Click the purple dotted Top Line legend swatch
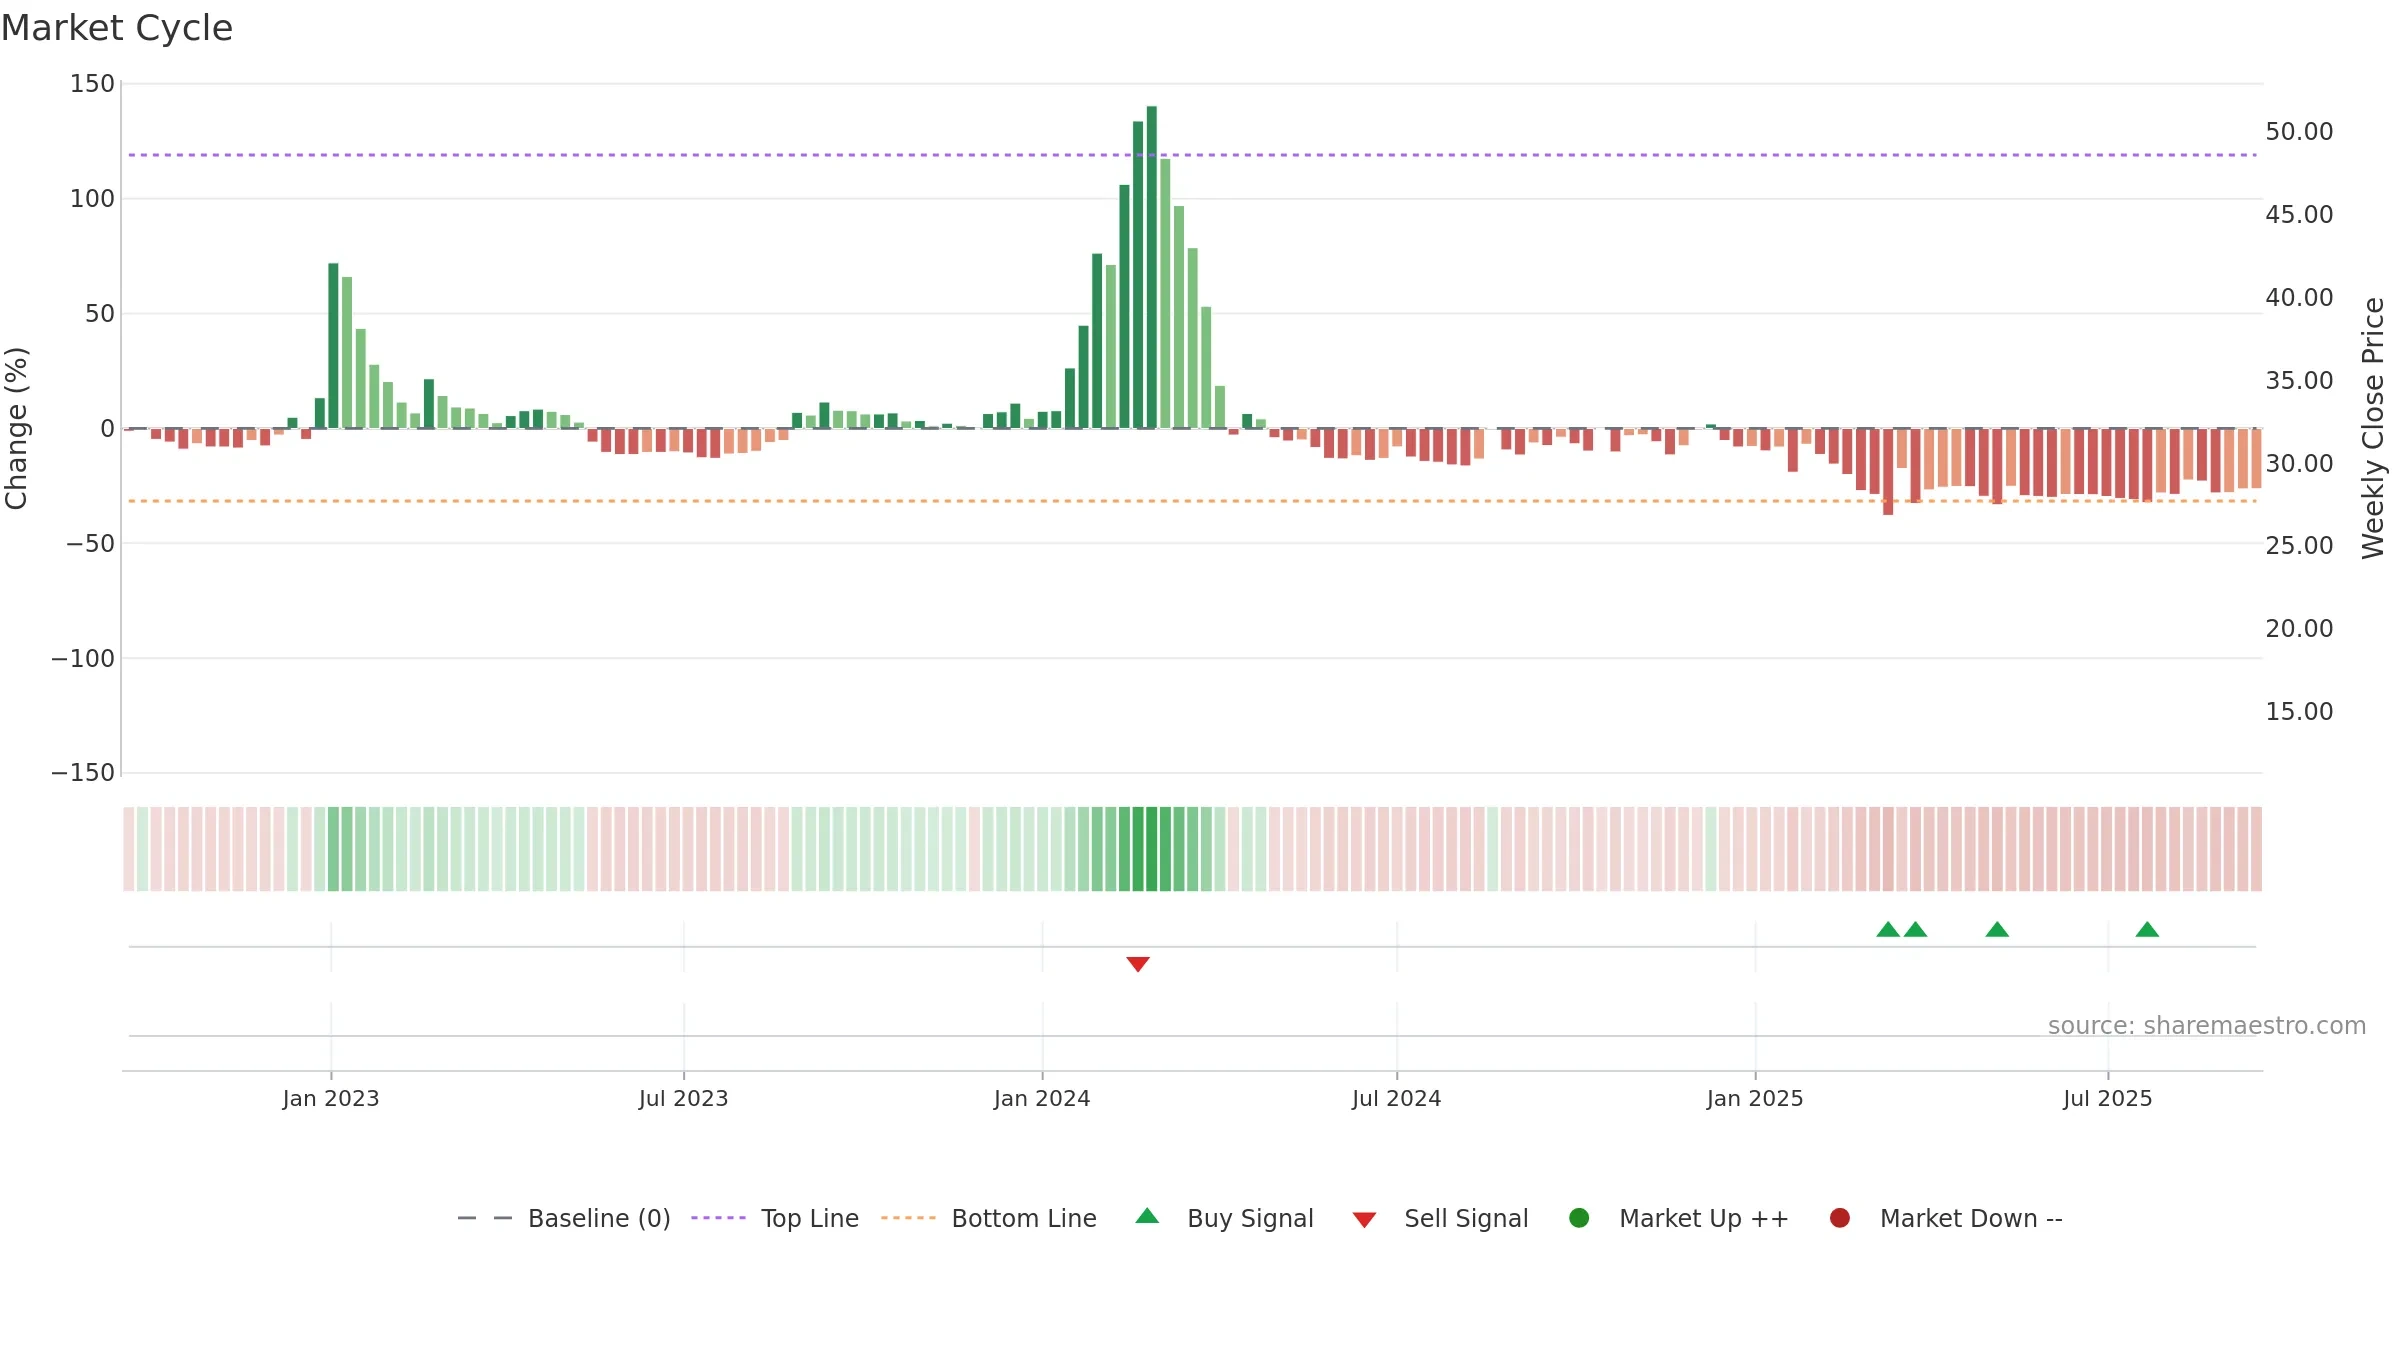This screenshot has width=2400, height=1350. point(718,1218)
